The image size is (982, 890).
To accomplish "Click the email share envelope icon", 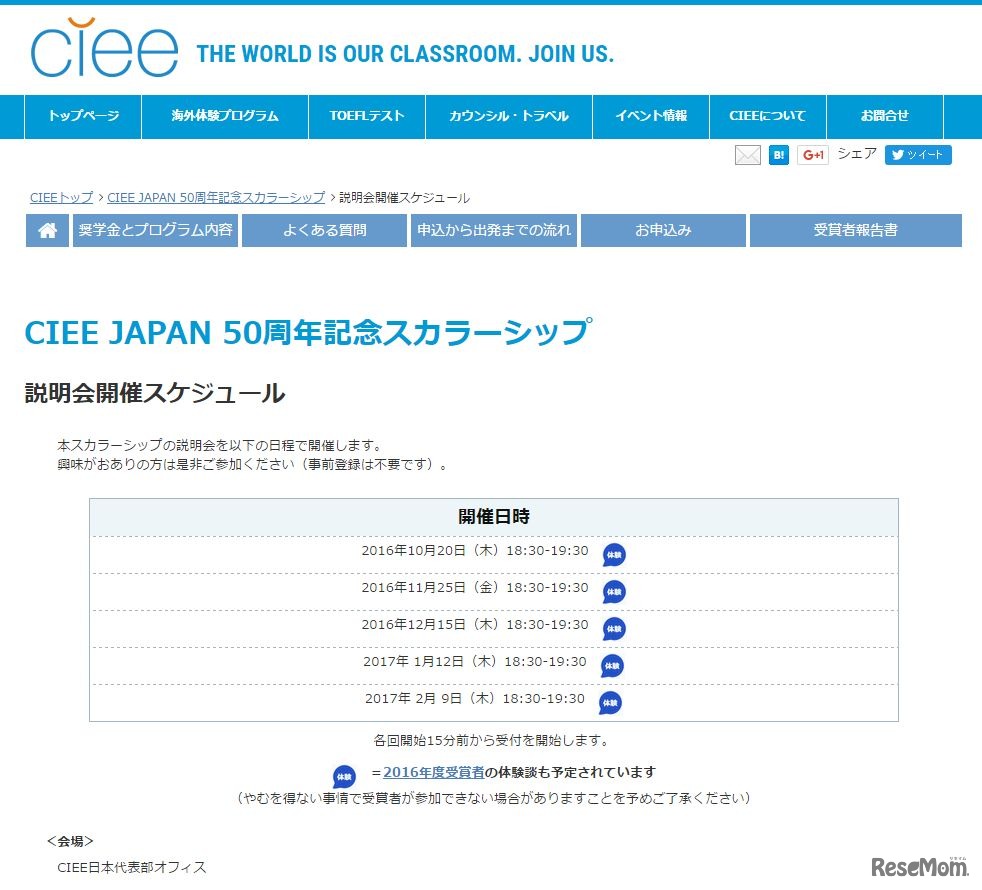I will [x=747, y=155].
